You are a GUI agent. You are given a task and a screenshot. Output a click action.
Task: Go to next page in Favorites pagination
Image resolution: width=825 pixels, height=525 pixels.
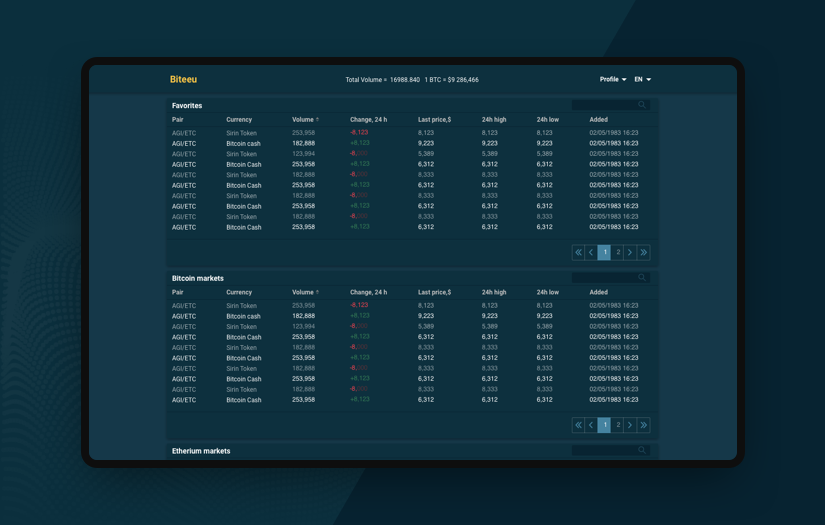tap(630, 253)
